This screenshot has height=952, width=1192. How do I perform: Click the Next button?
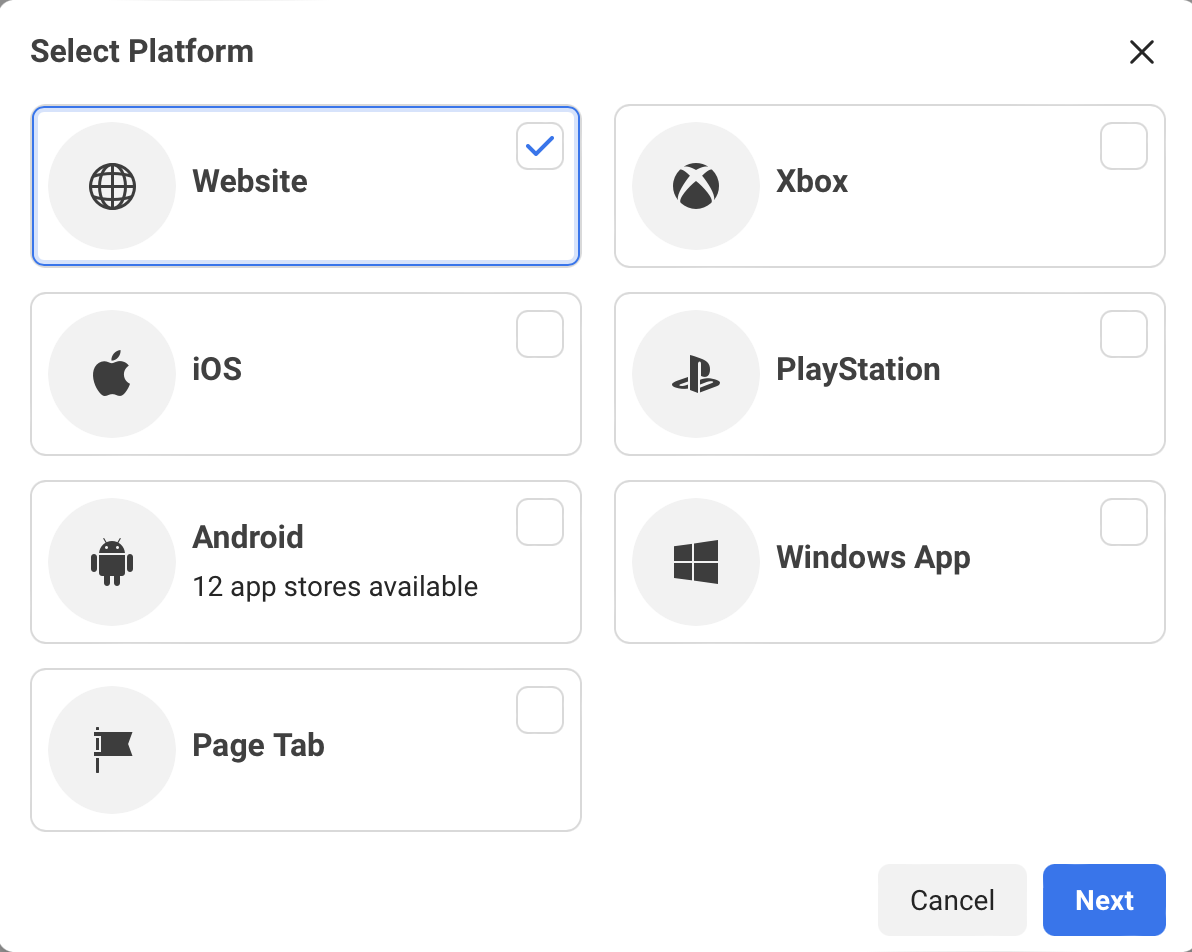click(1104, 900)
